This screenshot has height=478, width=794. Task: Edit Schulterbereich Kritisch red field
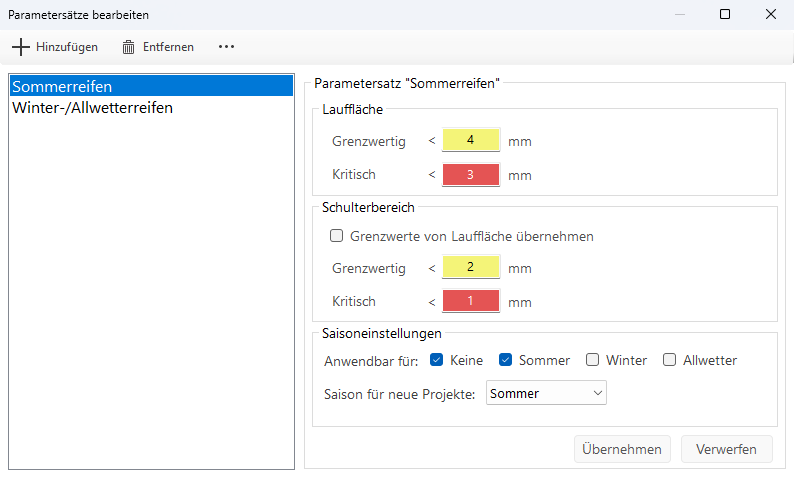click(x=470, y=301)
